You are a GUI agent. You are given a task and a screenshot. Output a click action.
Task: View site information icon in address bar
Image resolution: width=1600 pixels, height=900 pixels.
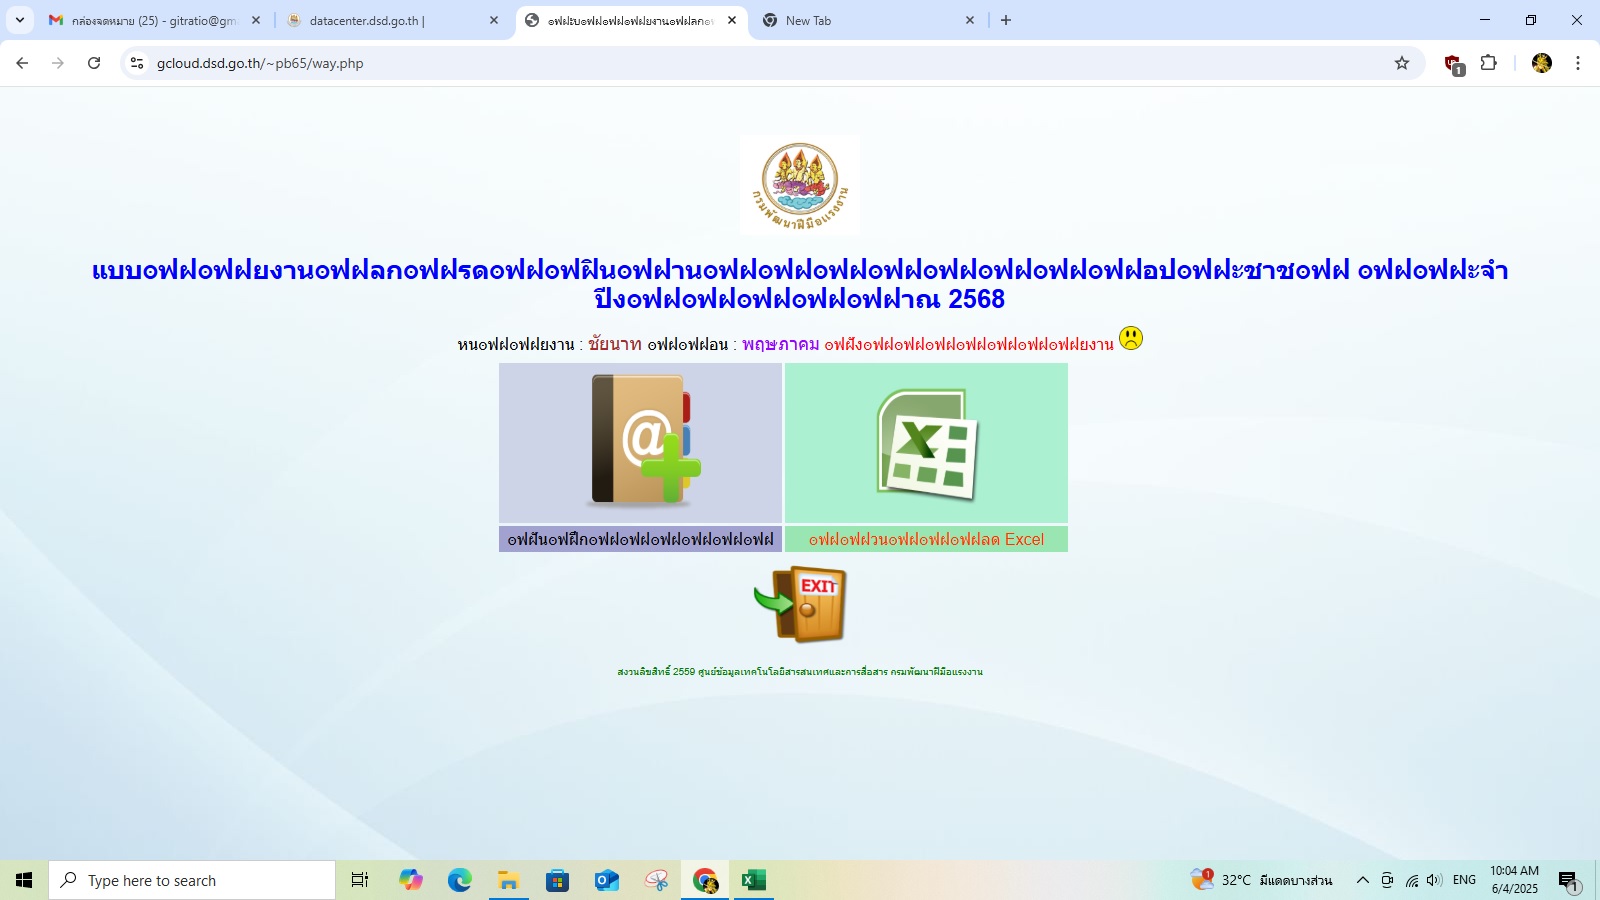click(137, 63)
